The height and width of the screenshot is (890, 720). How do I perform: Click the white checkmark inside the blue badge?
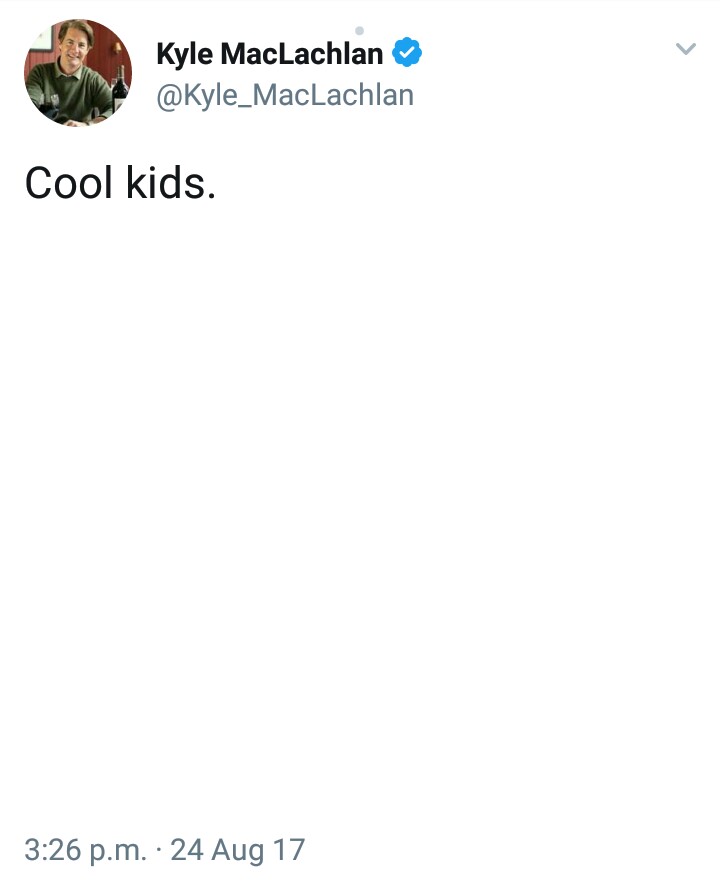(x=407, y=53)
